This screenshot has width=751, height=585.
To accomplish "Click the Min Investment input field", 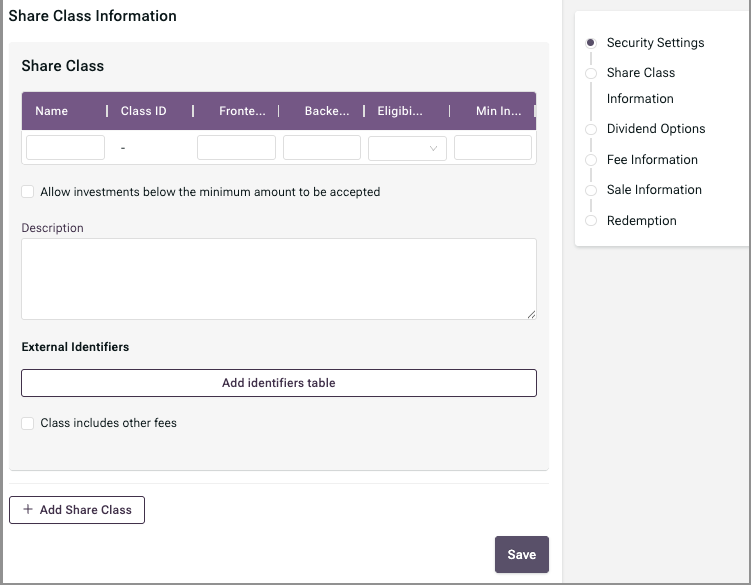I will tap(493, 148).
